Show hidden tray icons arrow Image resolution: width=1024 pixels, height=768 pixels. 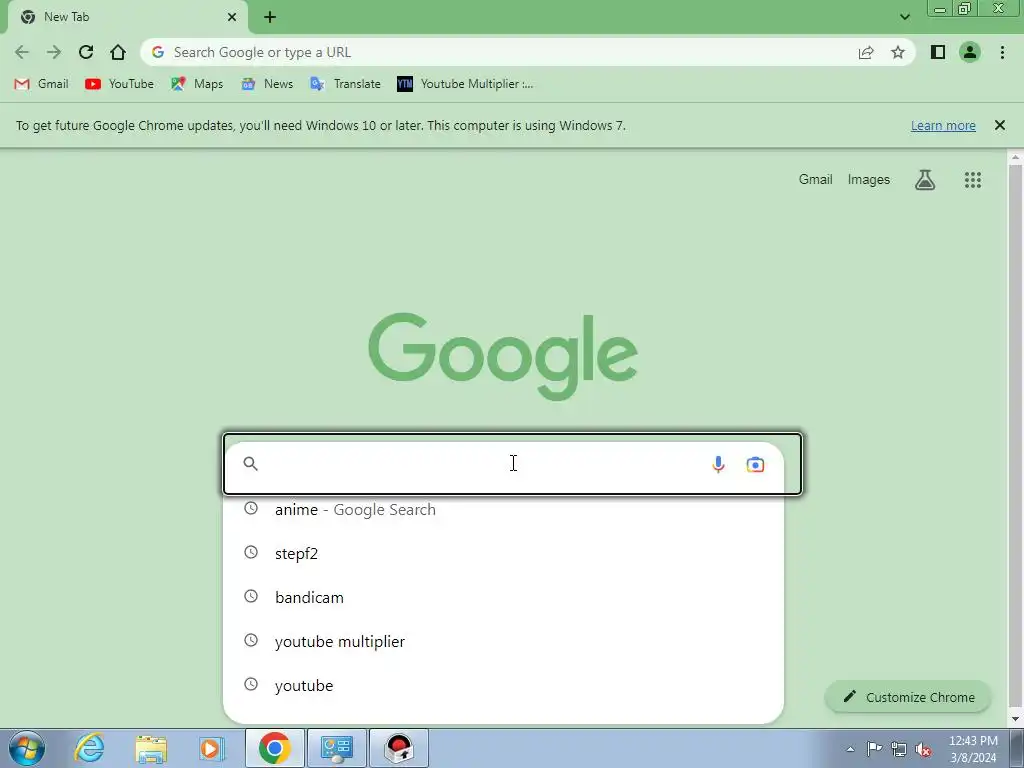(850, 749)
